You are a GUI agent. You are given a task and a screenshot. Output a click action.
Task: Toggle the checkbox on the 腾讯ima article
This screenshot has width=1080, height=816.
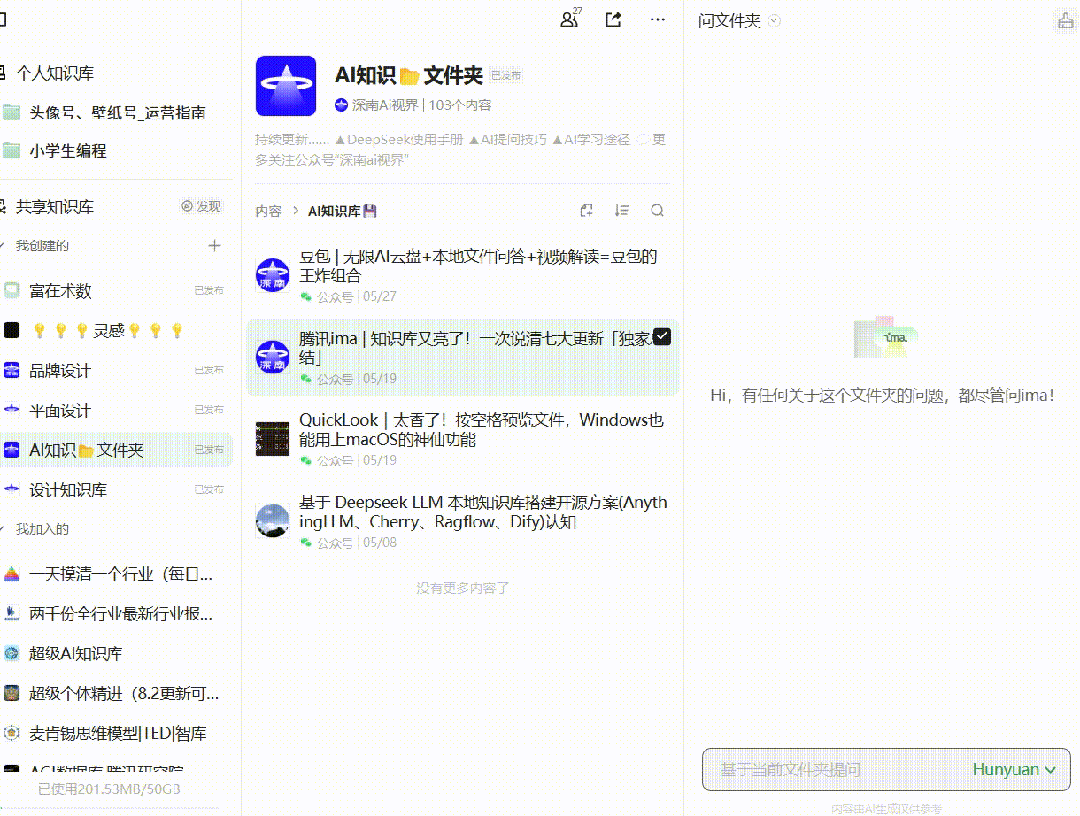[660, 337]
